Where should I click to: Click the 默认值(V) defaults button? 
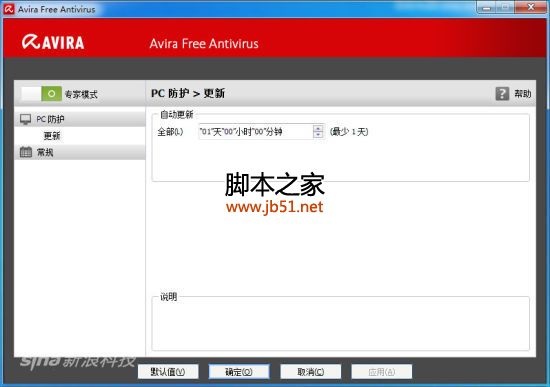[x=168, y=372]
